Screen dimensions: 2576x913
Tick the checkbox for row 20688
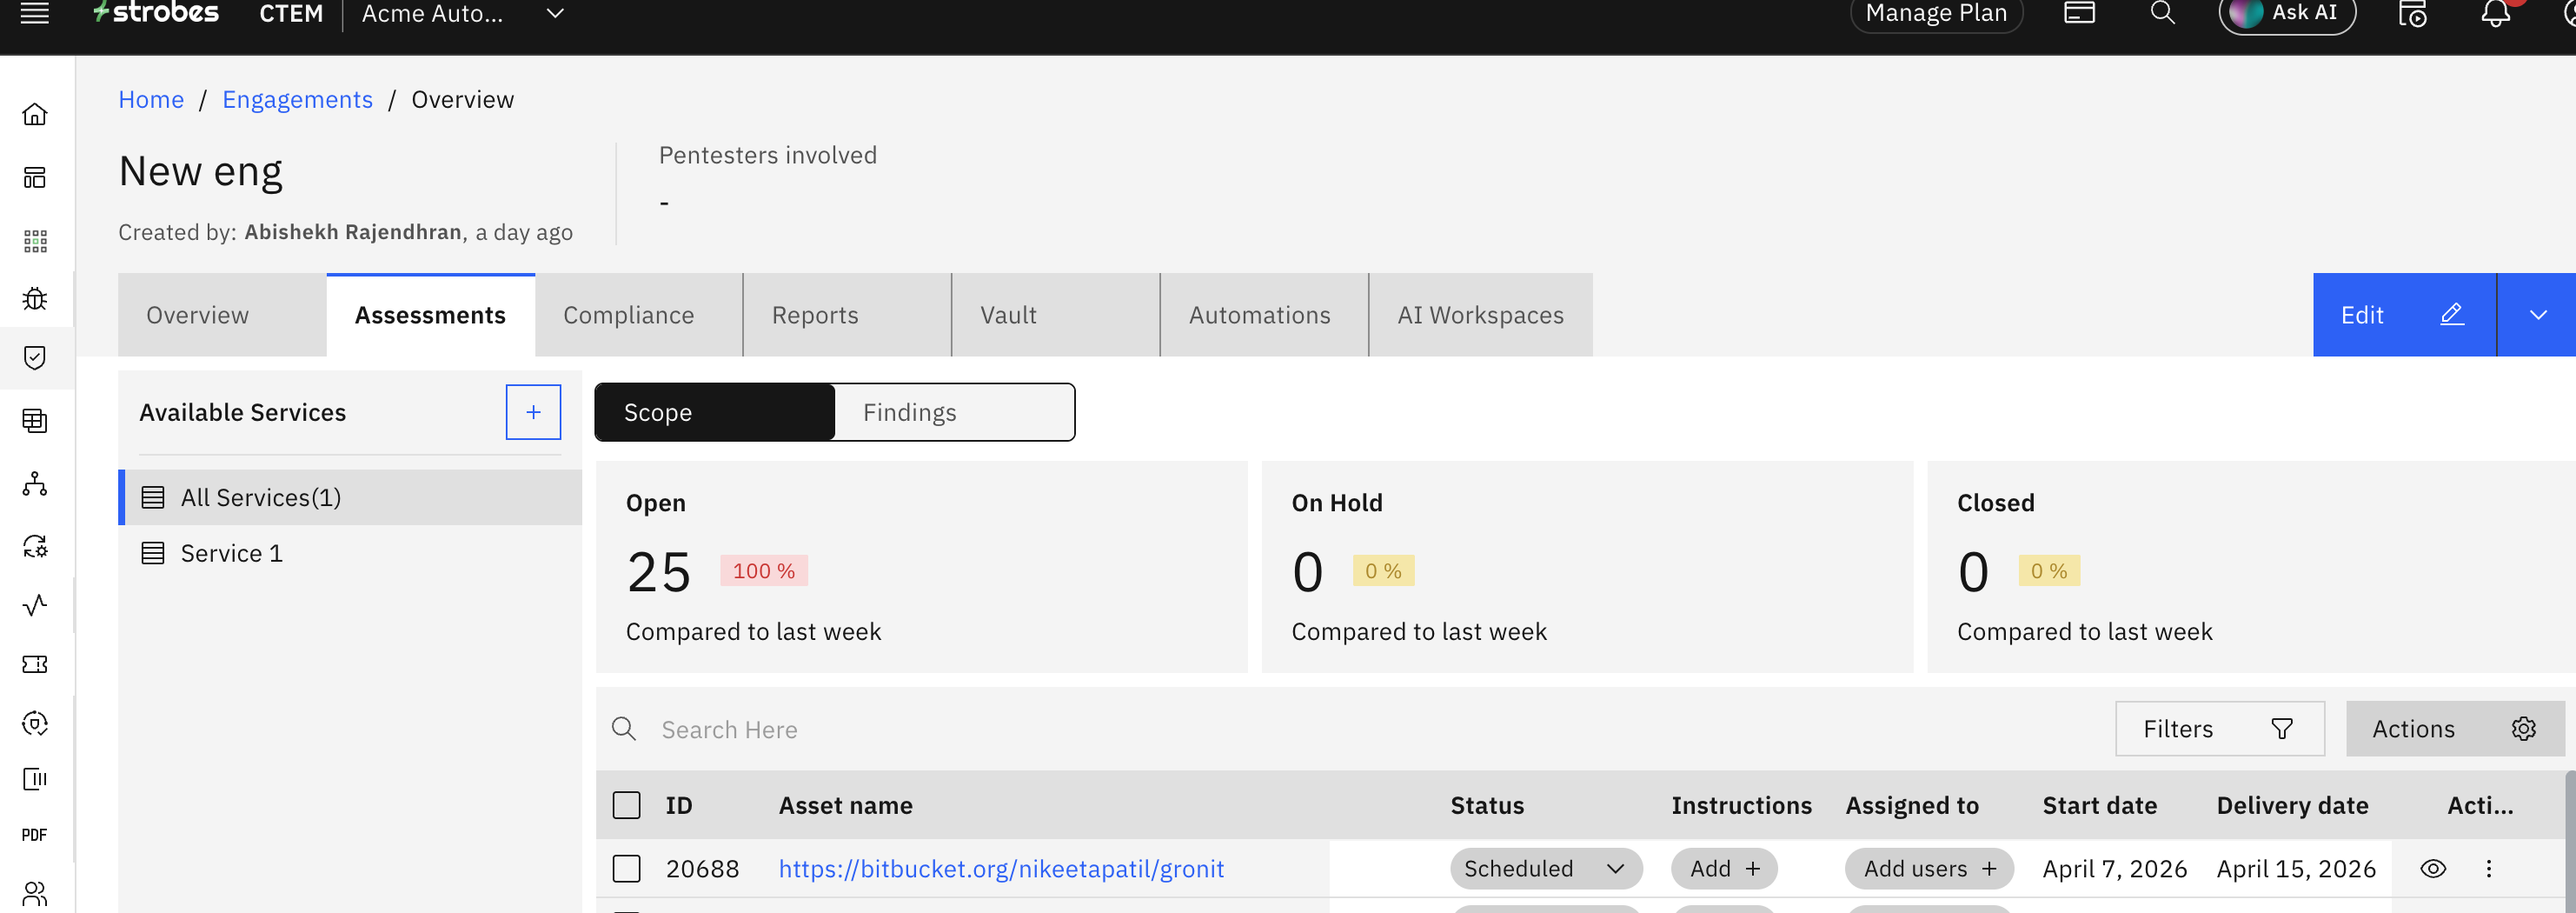tap(627, 868)
